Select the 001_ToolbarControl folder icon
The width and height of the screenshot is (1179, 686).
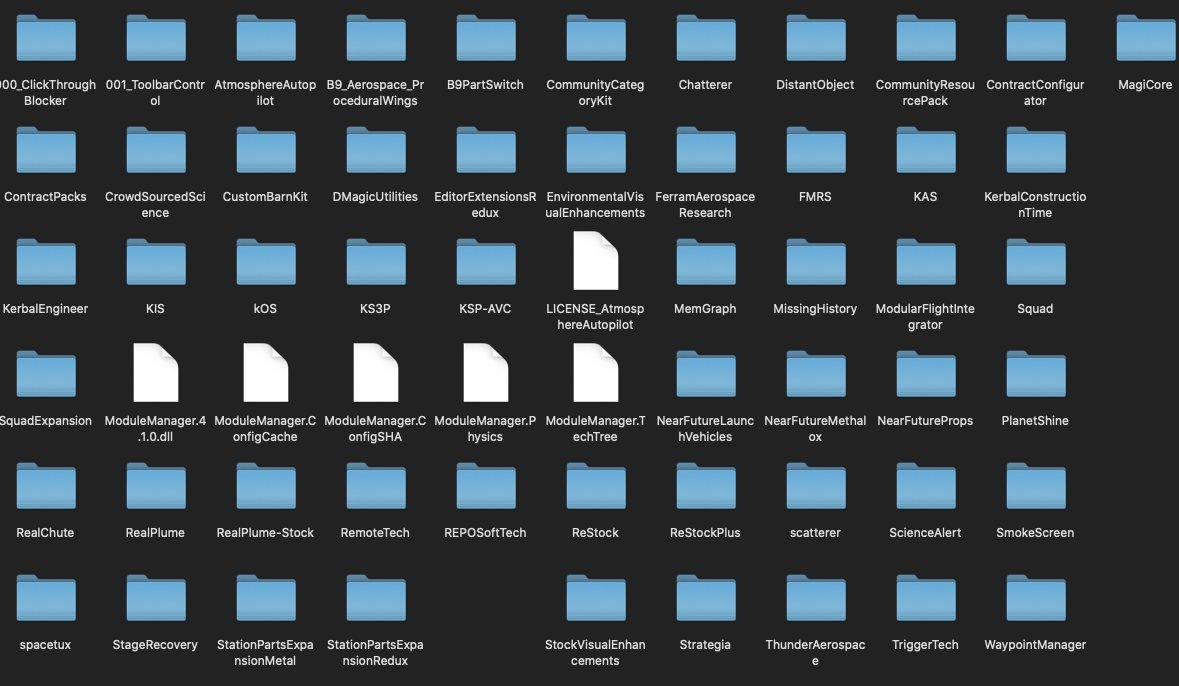coord(156,38)
